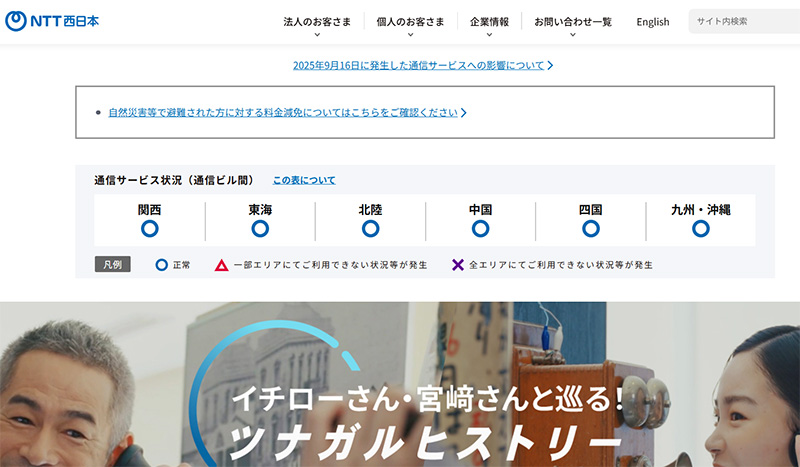The image size is (800, 467).
Task: Click the blue circle 正常 legend icon
Action: point(162,265)
